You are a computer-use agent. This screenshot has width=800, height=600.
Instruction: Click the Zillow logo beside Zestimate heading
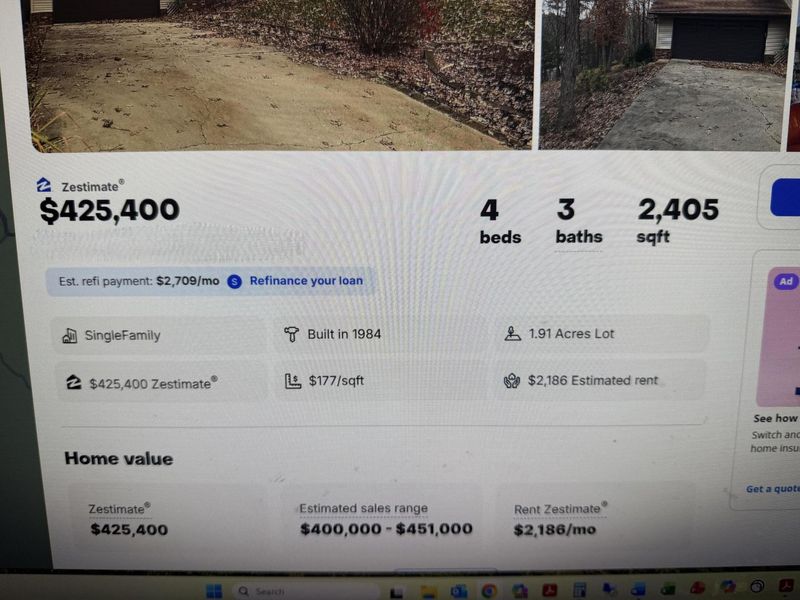[x=44, y=185]
